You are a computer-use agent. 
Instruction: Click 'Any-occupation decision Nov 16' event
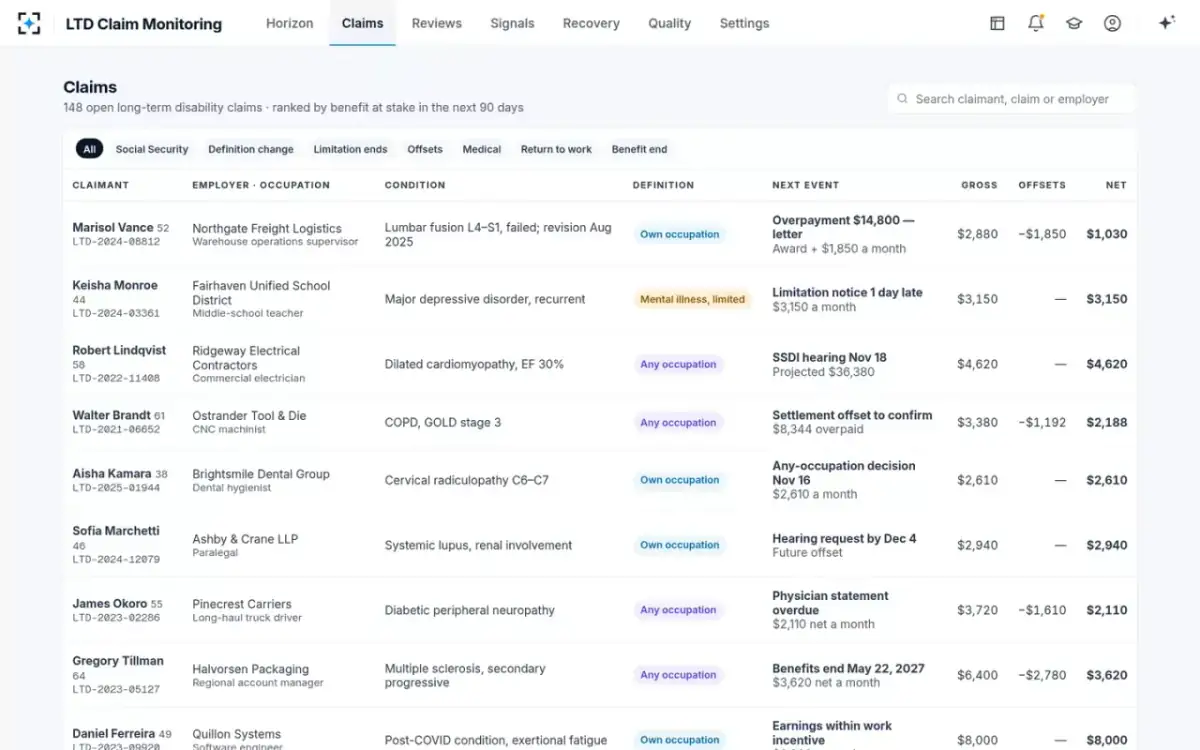(844, 473)
